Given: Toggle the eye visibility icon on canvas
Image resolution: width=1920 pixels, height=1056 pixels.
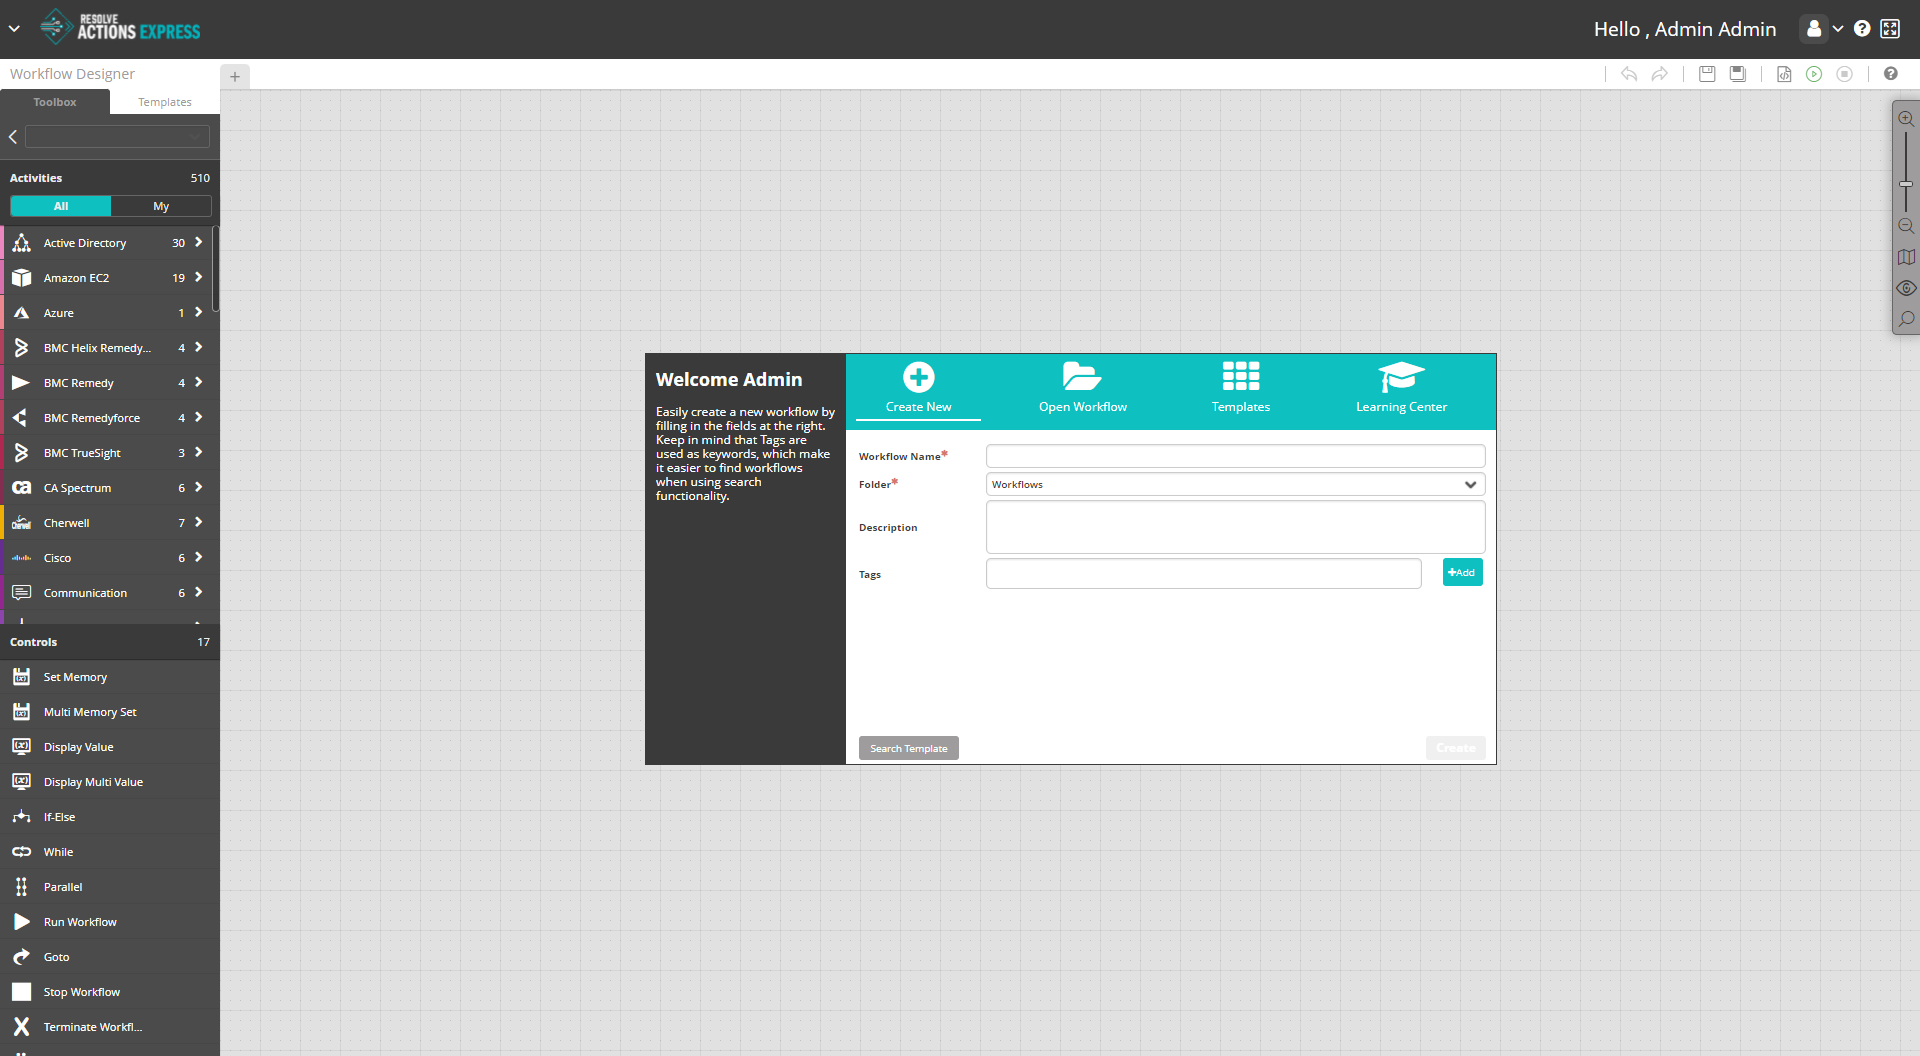Looking at the screenshot, I should [x=1906, y=288].
